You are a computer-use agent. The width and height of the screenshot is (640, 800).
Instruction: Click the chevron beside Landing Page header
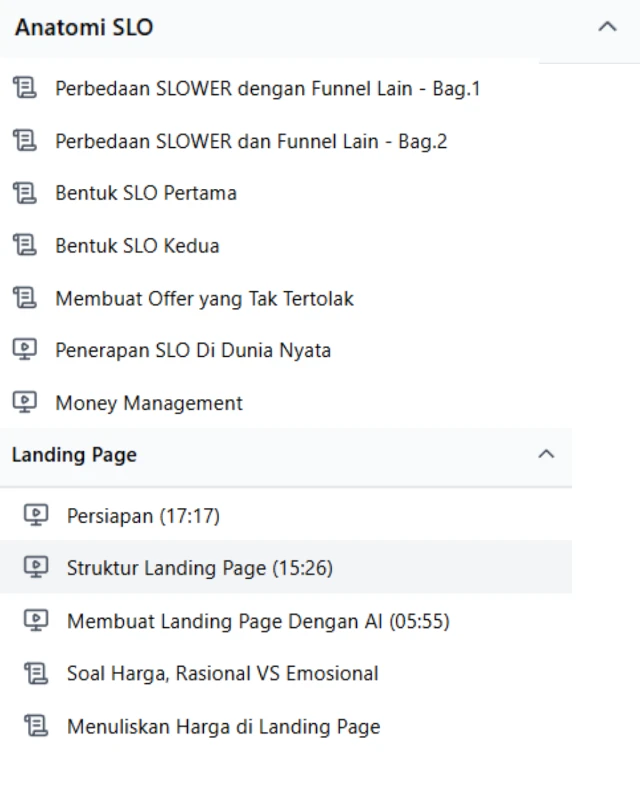tap(546, 454)
